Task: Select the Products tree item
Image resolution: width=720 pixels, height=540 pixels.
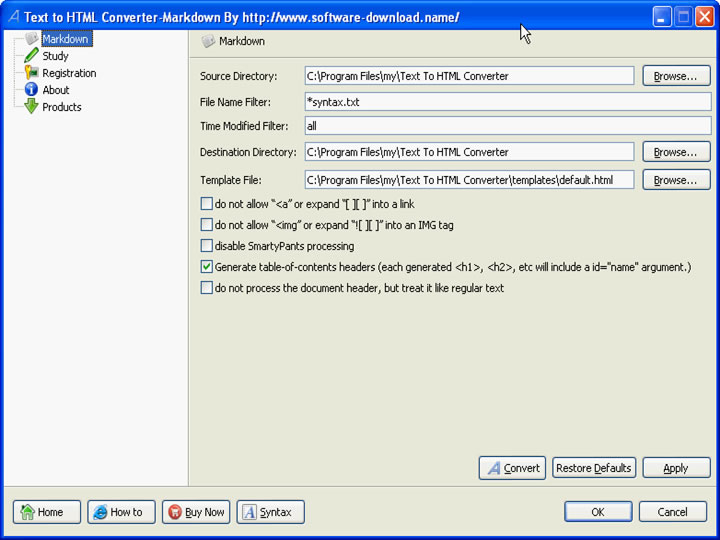Action: pos(62,107)
